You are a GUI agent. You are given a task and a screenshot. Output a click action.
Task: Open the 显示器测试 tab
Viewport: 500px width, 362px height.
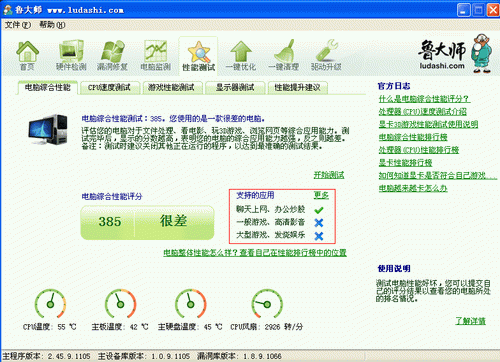coord(235,88)
